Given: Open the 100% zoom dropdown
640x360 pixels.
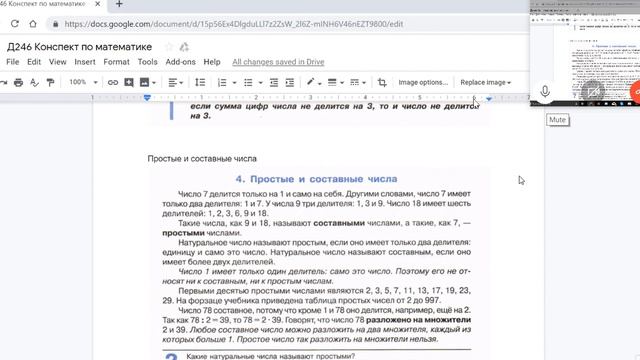Looking at the screenshot, I should [83, 82].
